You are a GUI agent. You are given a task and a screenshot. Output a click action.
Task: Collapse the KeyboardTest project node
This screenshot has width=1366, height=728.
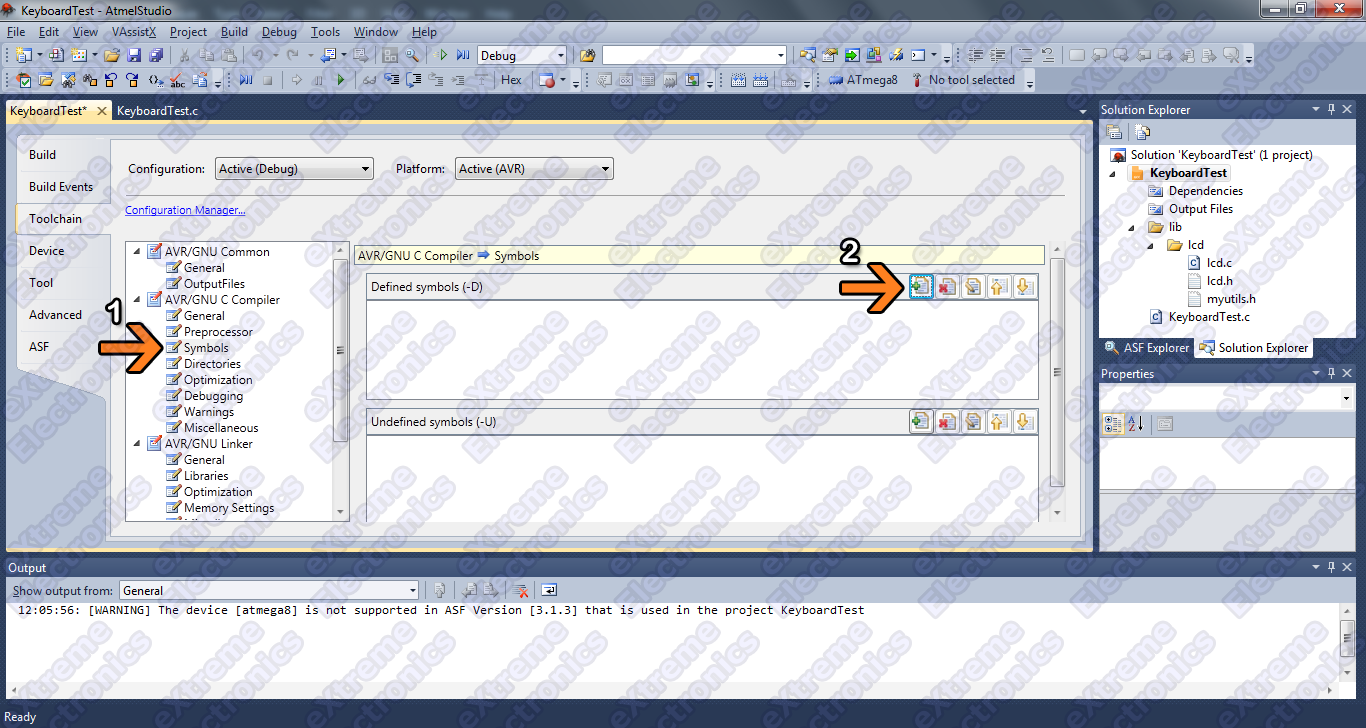1113,173
